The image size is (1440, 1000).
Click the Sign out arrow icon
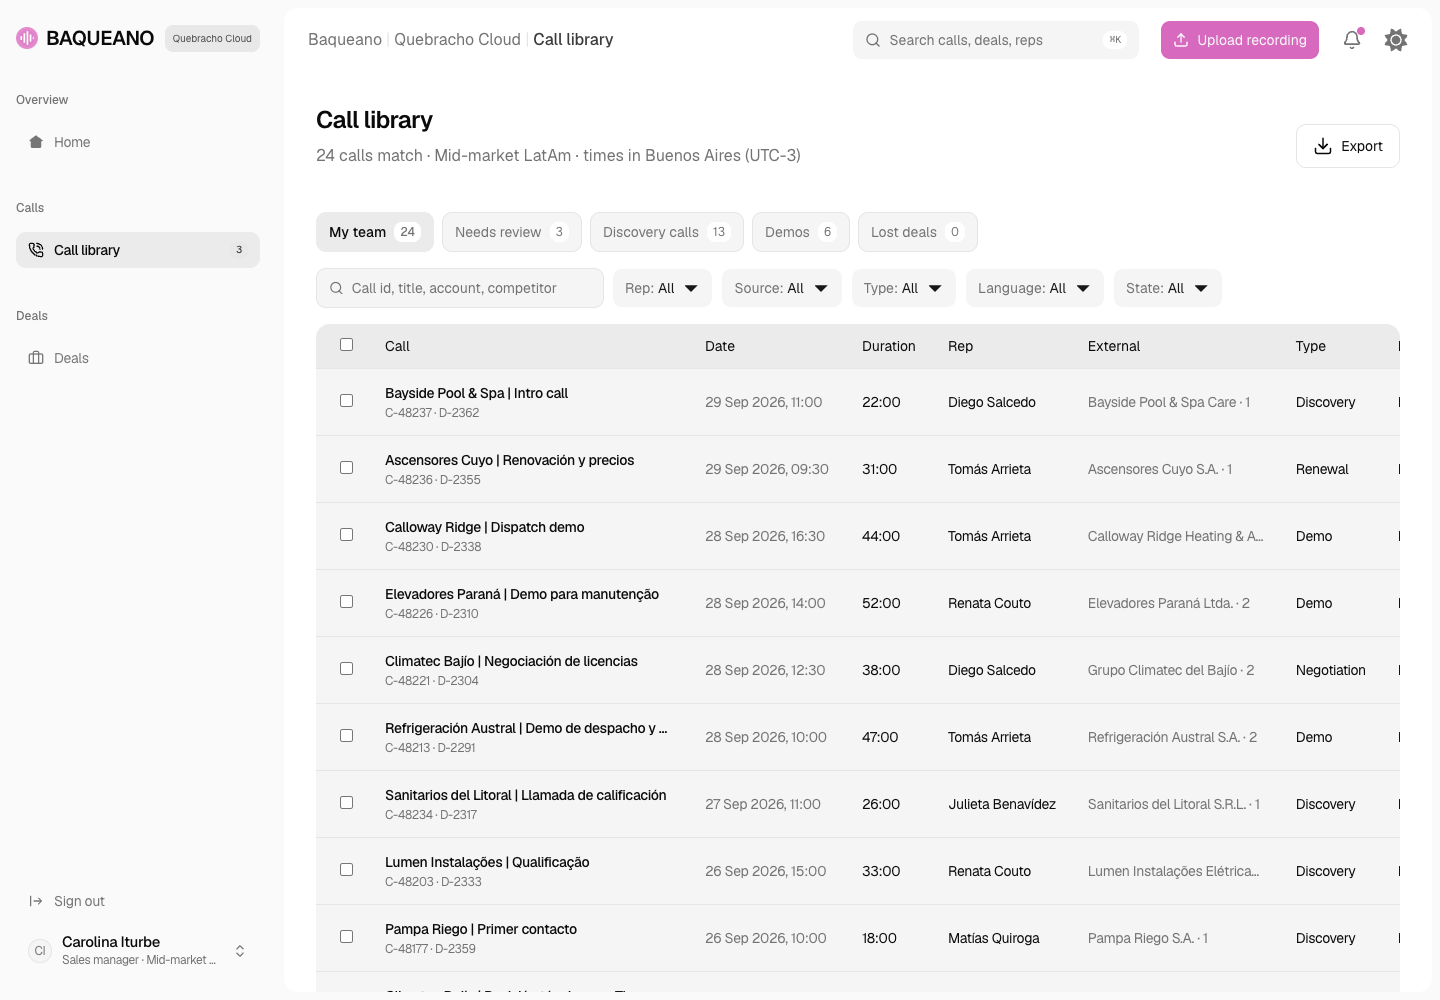[36, 901]
